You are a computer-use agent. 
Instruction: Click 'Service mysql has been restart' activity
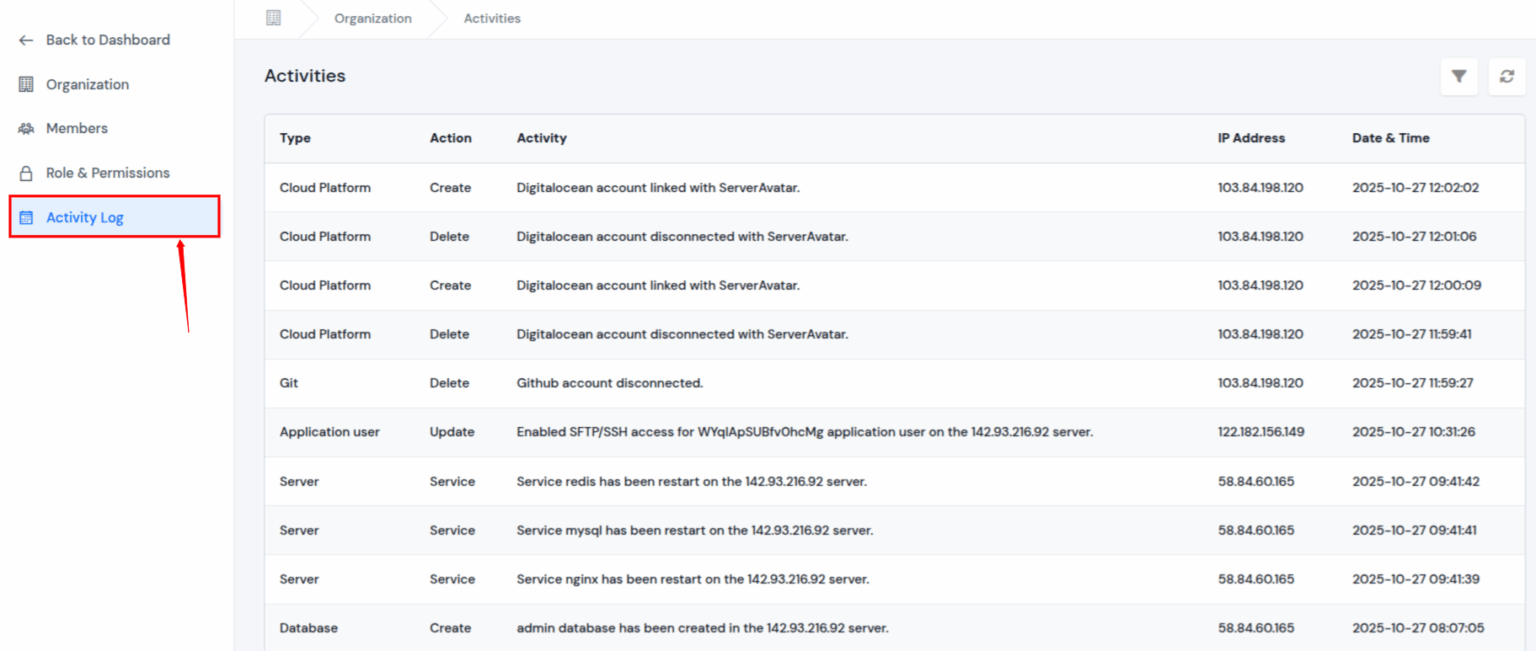click(x=695, y=530)
